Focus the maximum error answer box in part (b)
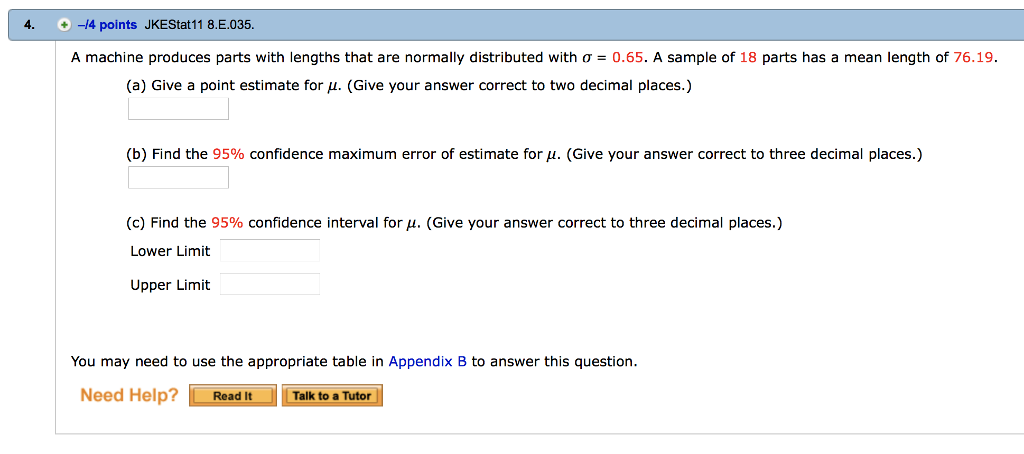This screenshot has width=1024, height=454. tap(178, 177)
